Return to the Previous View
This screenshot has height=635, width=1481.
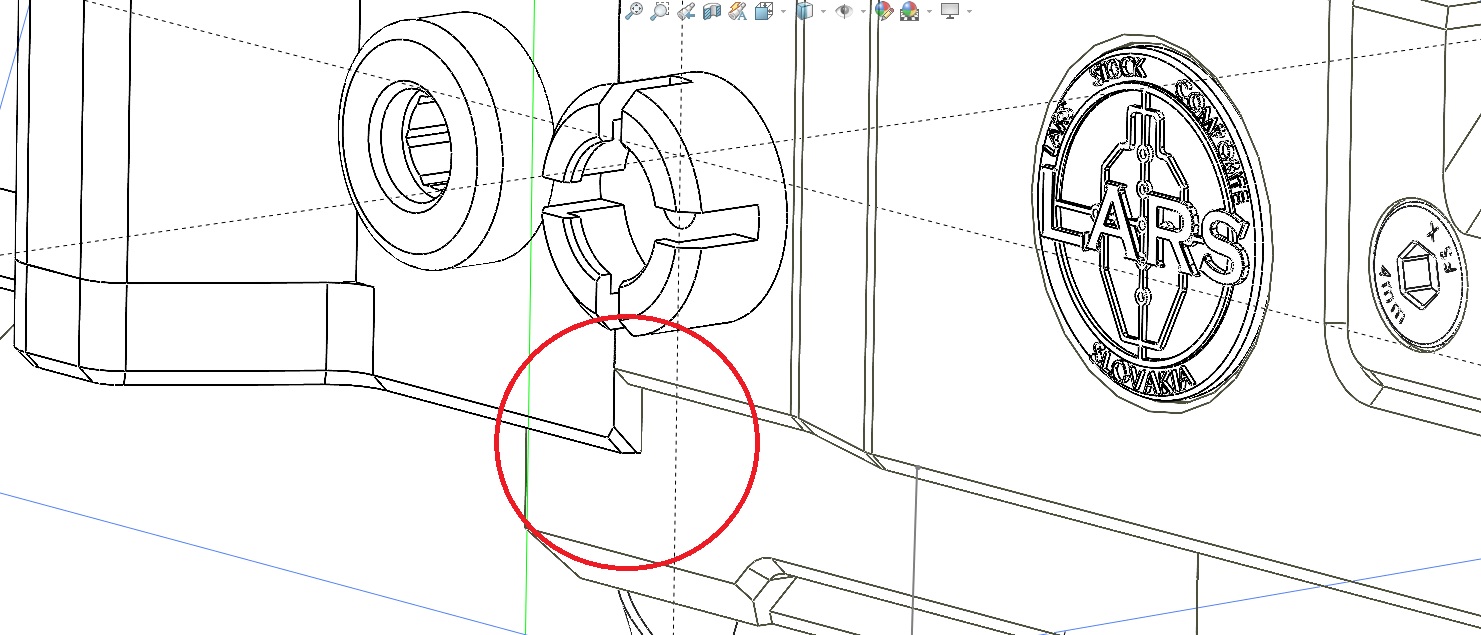pyautogui.click(x=685, y=11)
